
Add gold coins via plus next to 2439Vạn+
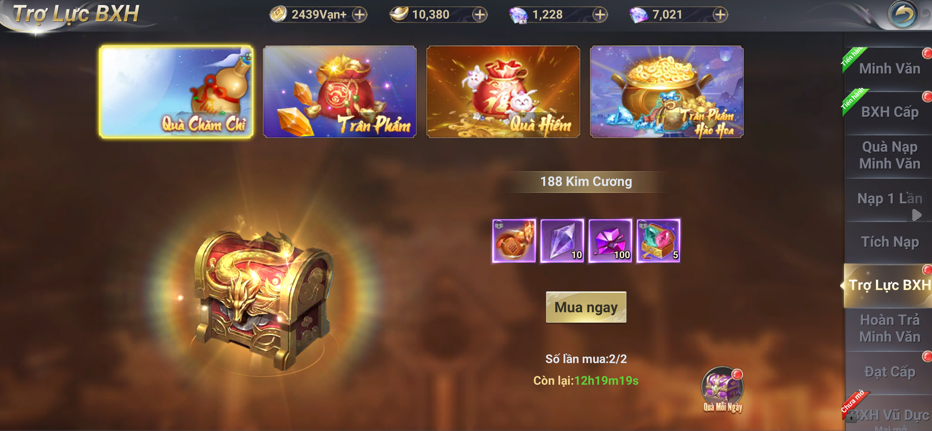point(359,15)
